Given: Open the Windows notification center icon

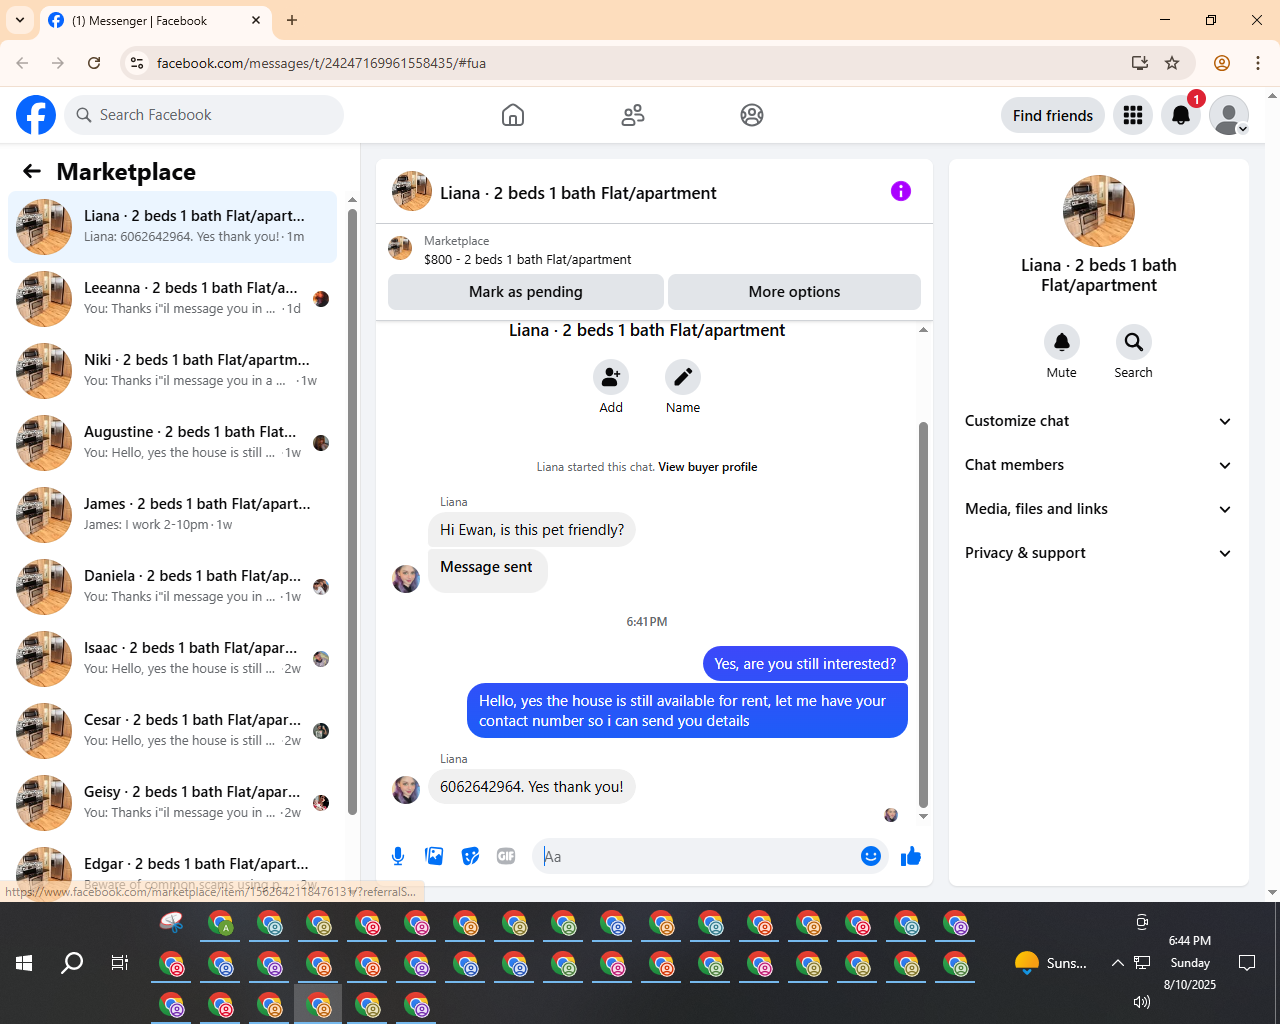Looking at the screenshot, I should pyautogui.click(x=1247, y=963).
